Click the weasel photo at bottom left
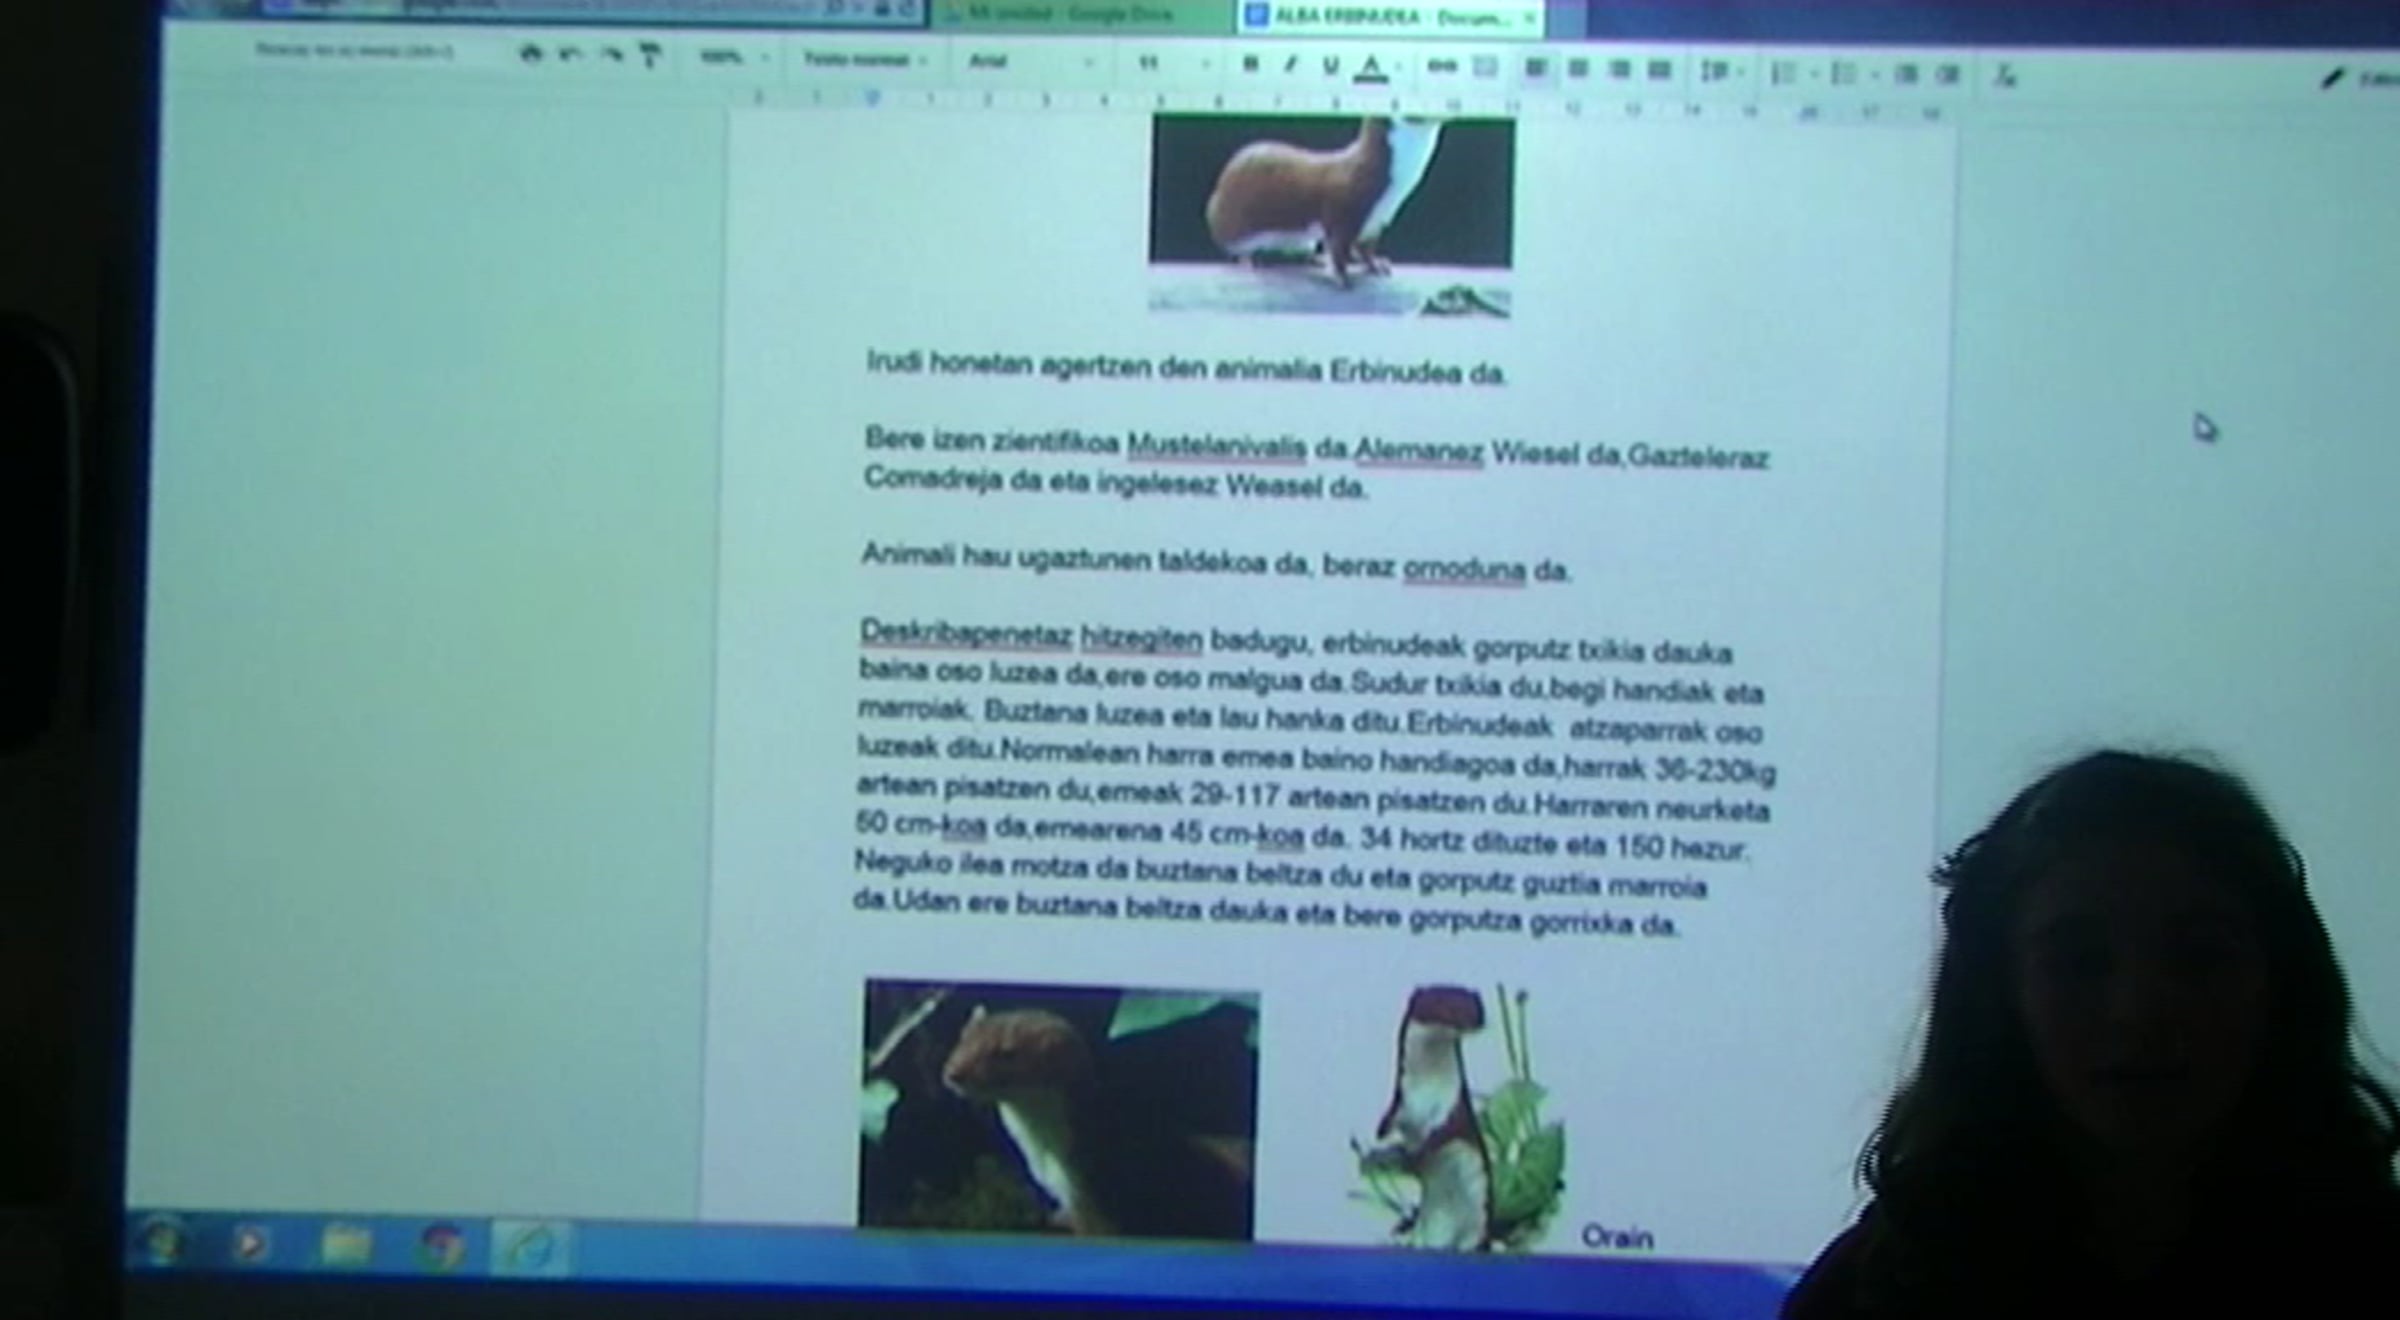Screen dimensions: 2400x1320 tap(1059, 1110)
